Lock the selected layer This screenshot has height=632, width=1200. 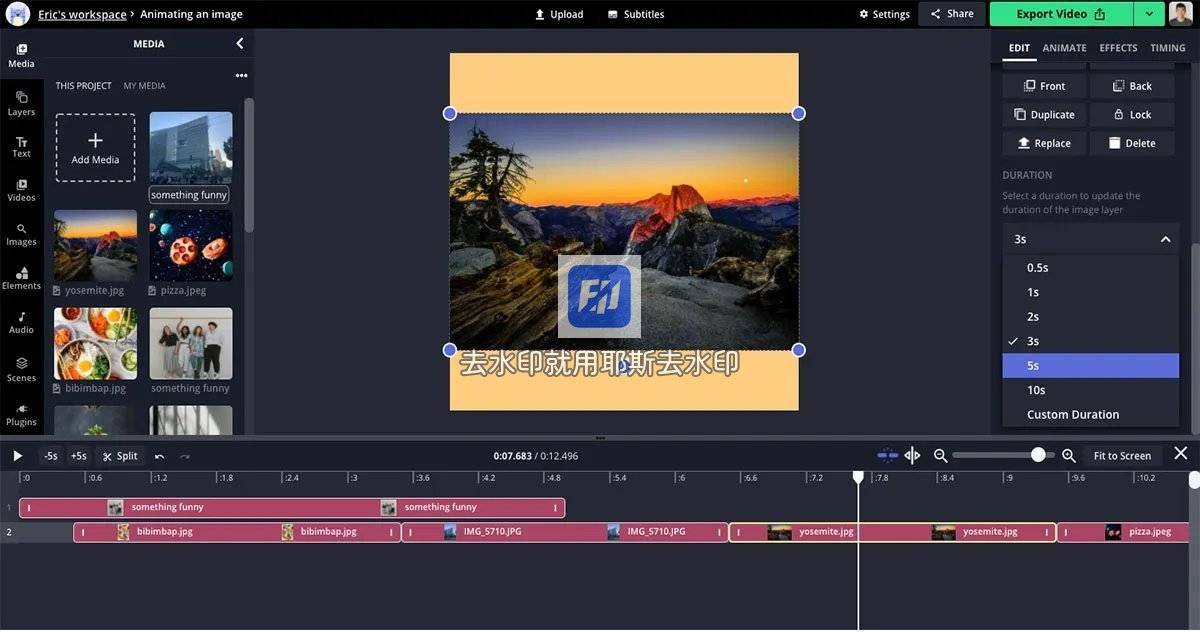click(1132, 114)
